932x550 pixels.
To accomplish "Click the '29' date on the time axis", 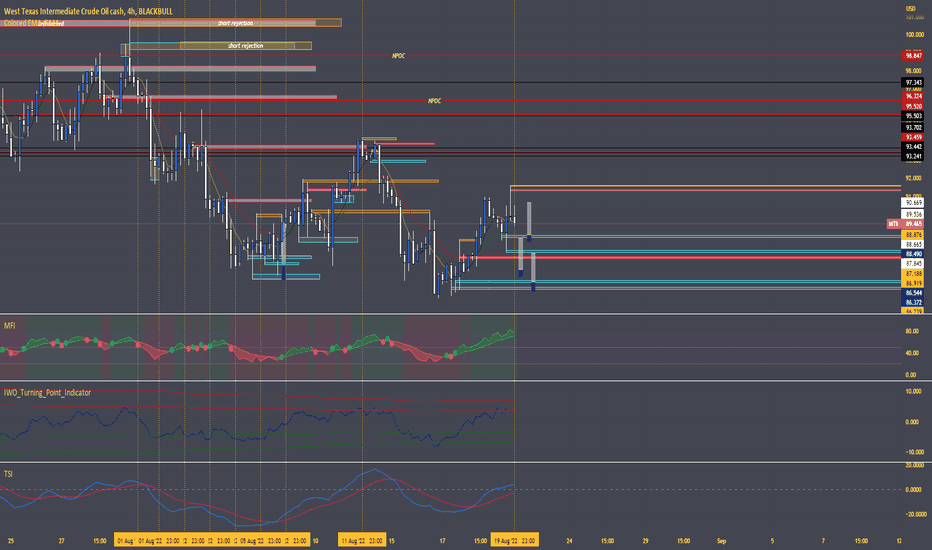I will pyautogui.click(x=645, y=541).
